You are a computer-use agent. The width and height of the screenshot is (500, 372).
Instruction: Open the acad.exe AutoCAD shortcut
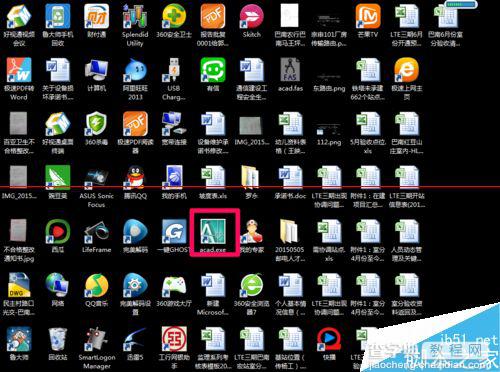point(213,232)
